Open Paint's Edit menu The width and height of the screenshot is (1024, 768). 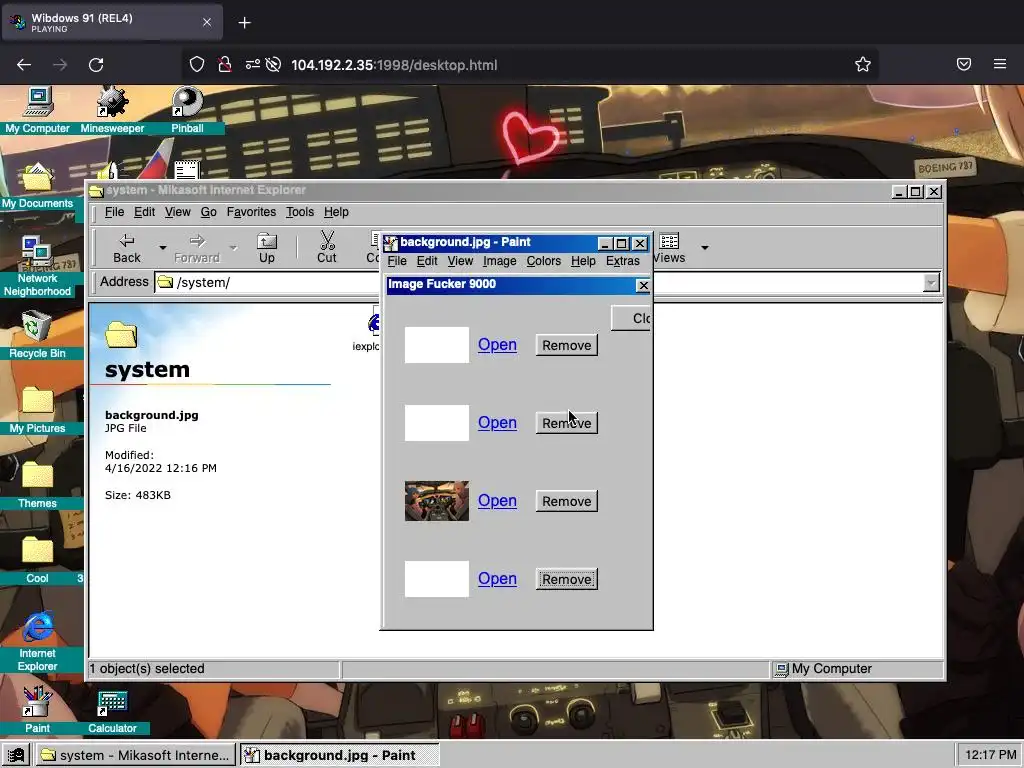pos(426,261)
